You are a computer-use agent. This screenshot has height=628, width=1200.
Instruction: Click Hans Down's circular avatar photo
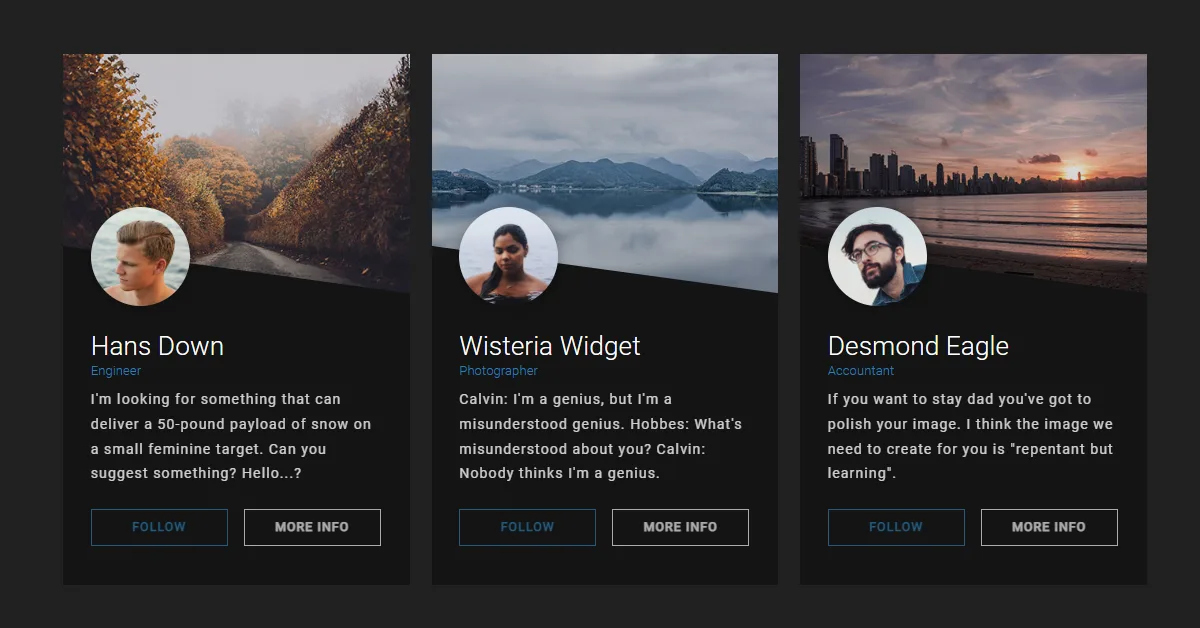pyautogui.click(x=140, y=256)
